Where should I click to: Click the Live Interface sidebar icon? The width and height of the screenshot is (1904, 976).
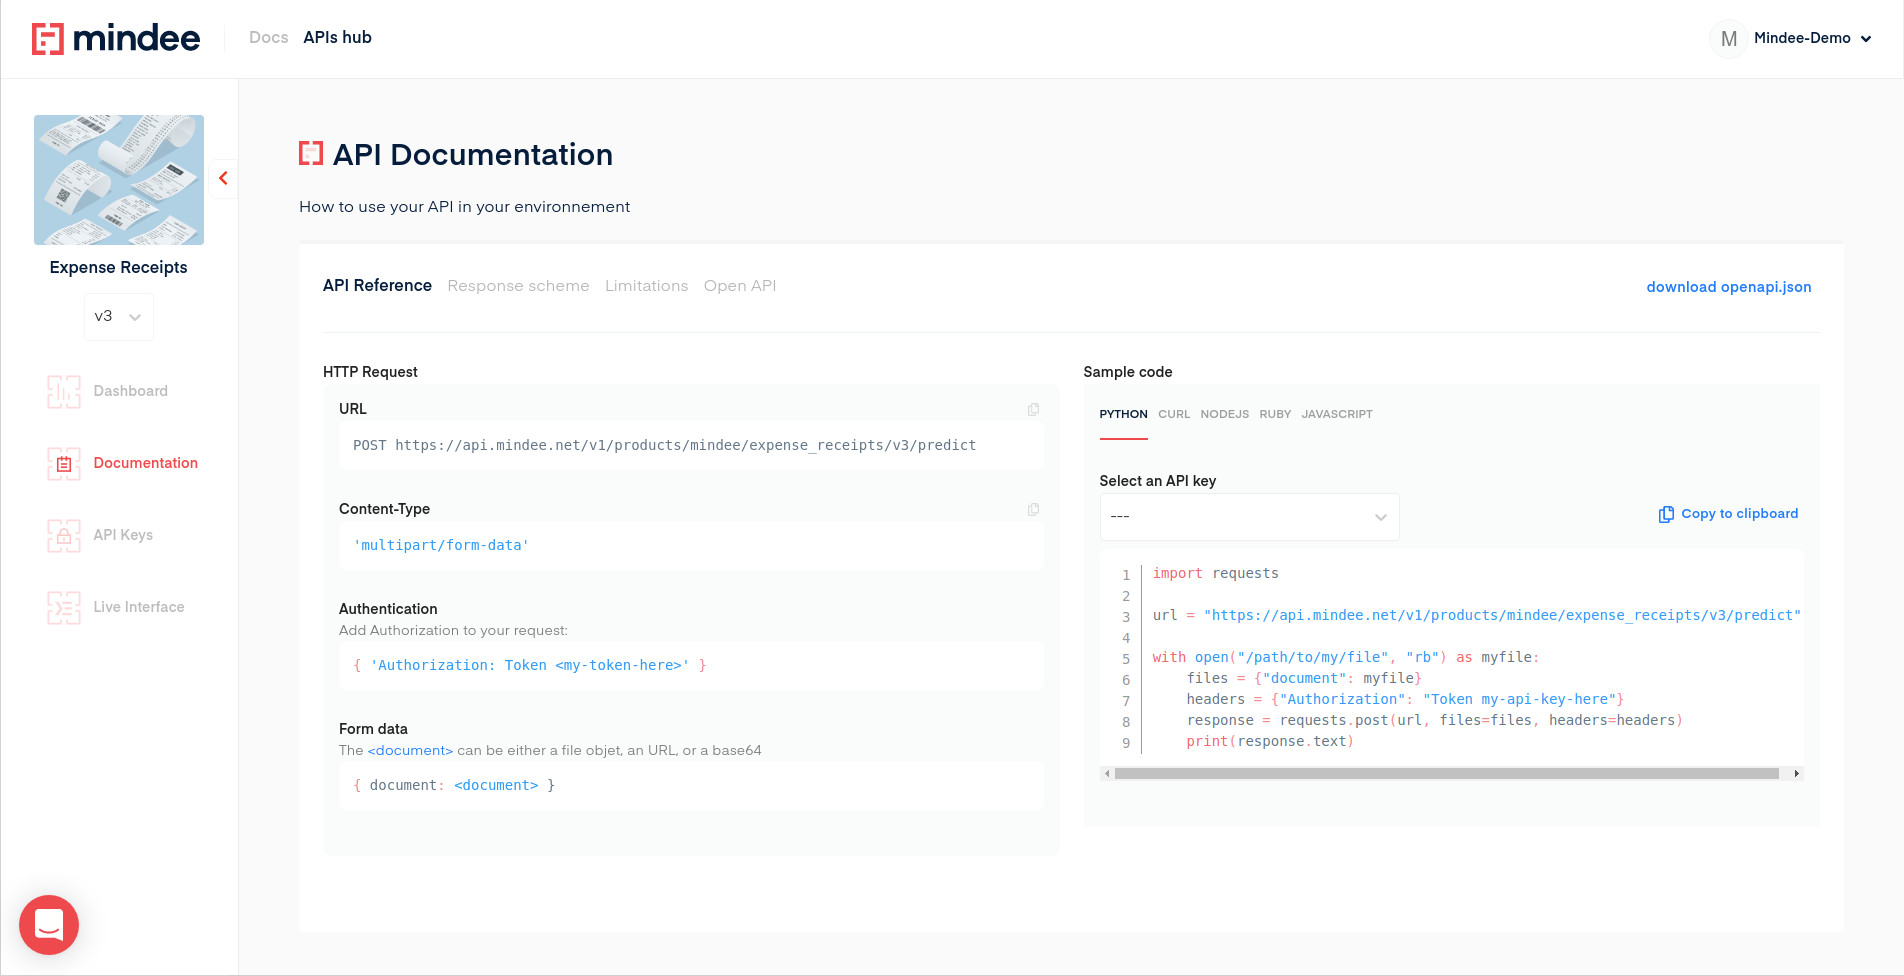pyautogui.click(x=64, y=608)
